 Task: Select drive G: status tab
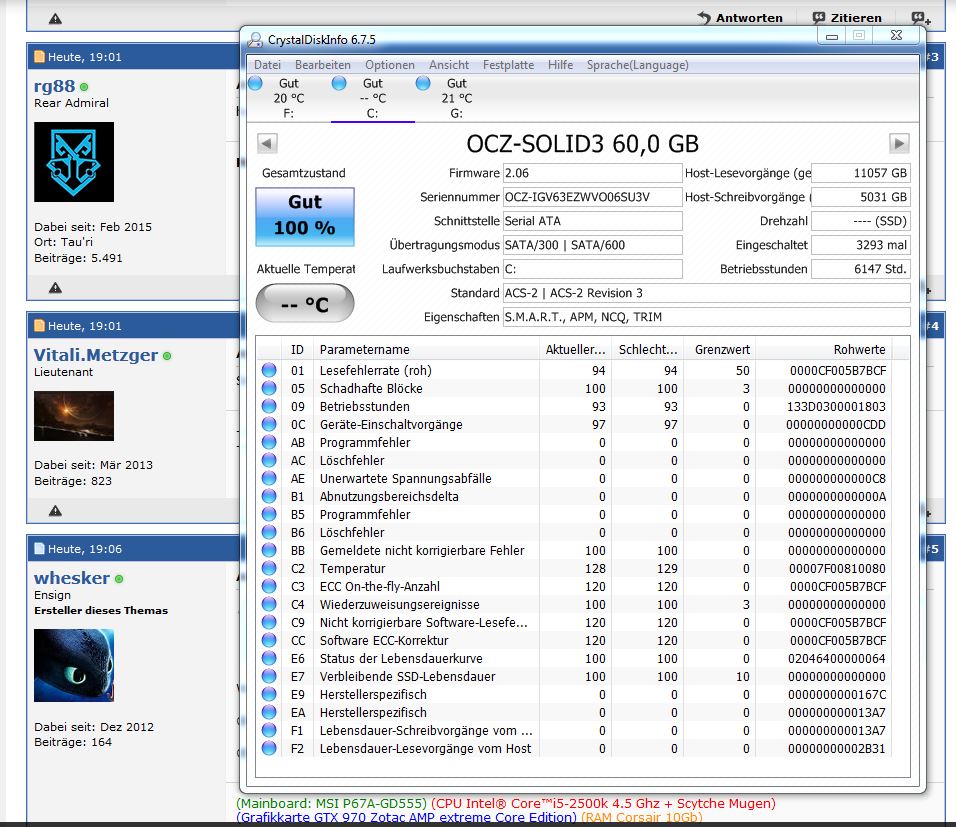pyautogui.click(x=457, y=98)
